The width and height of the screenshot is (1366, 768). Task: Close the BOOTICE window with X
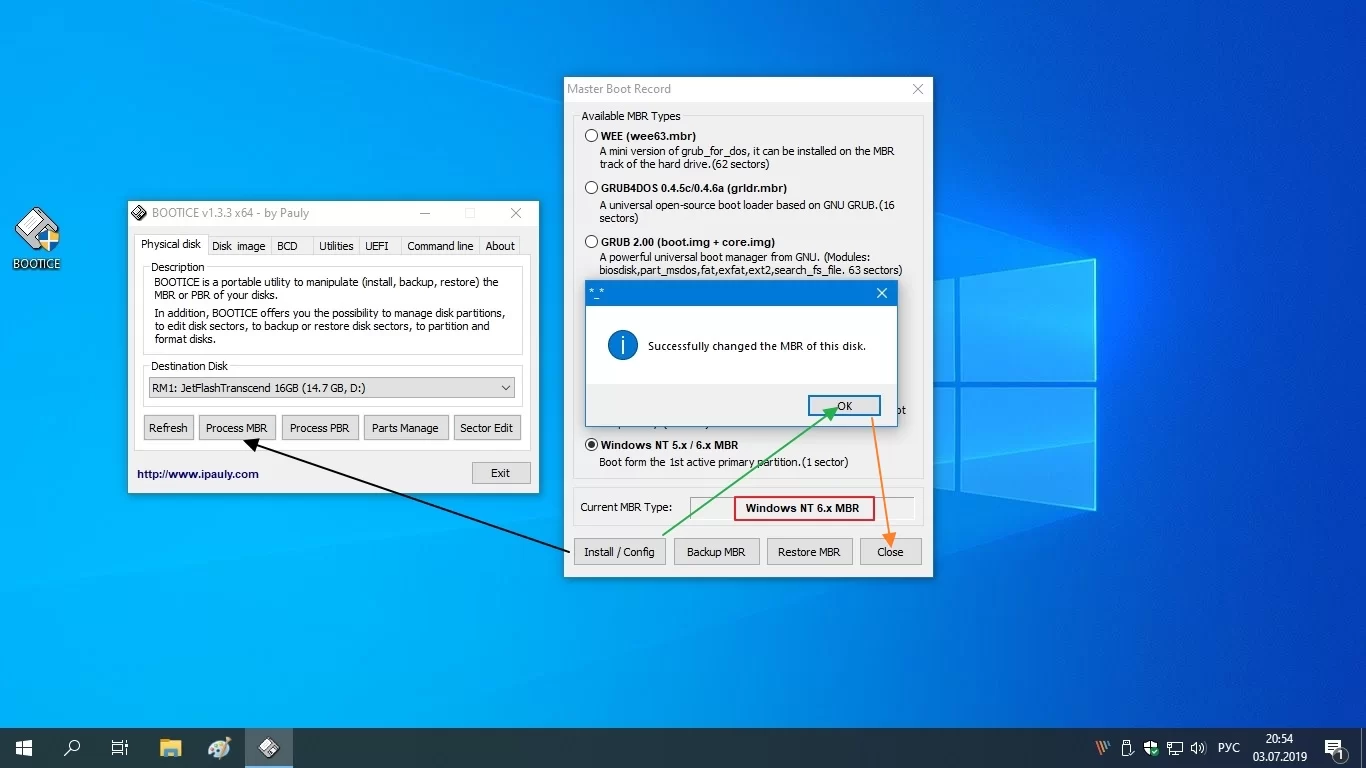coord(516,213)
